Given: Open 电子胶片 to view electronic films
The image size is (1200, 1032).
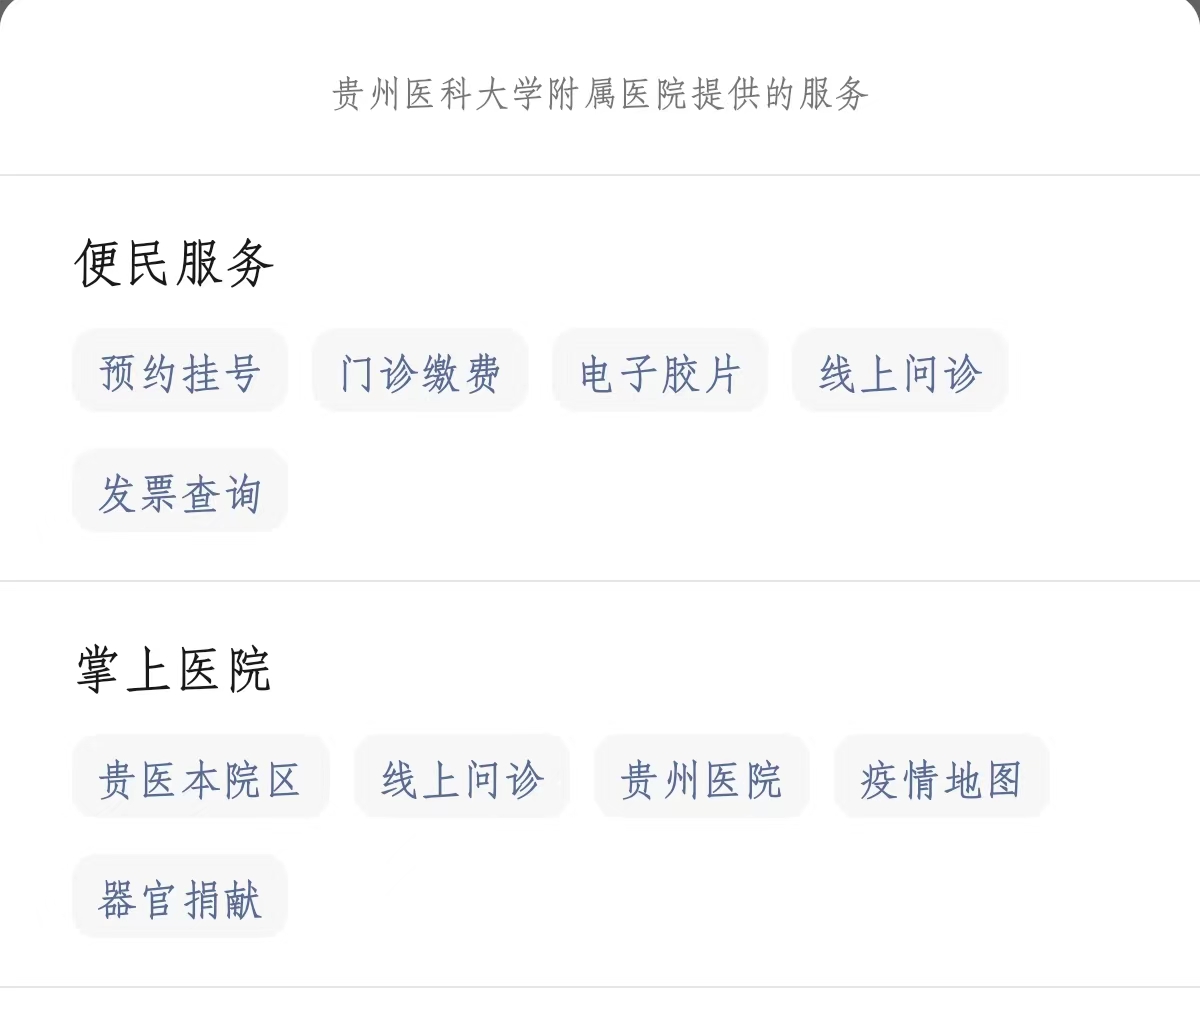Looking at the screenshot, I should tap(660, 370).
